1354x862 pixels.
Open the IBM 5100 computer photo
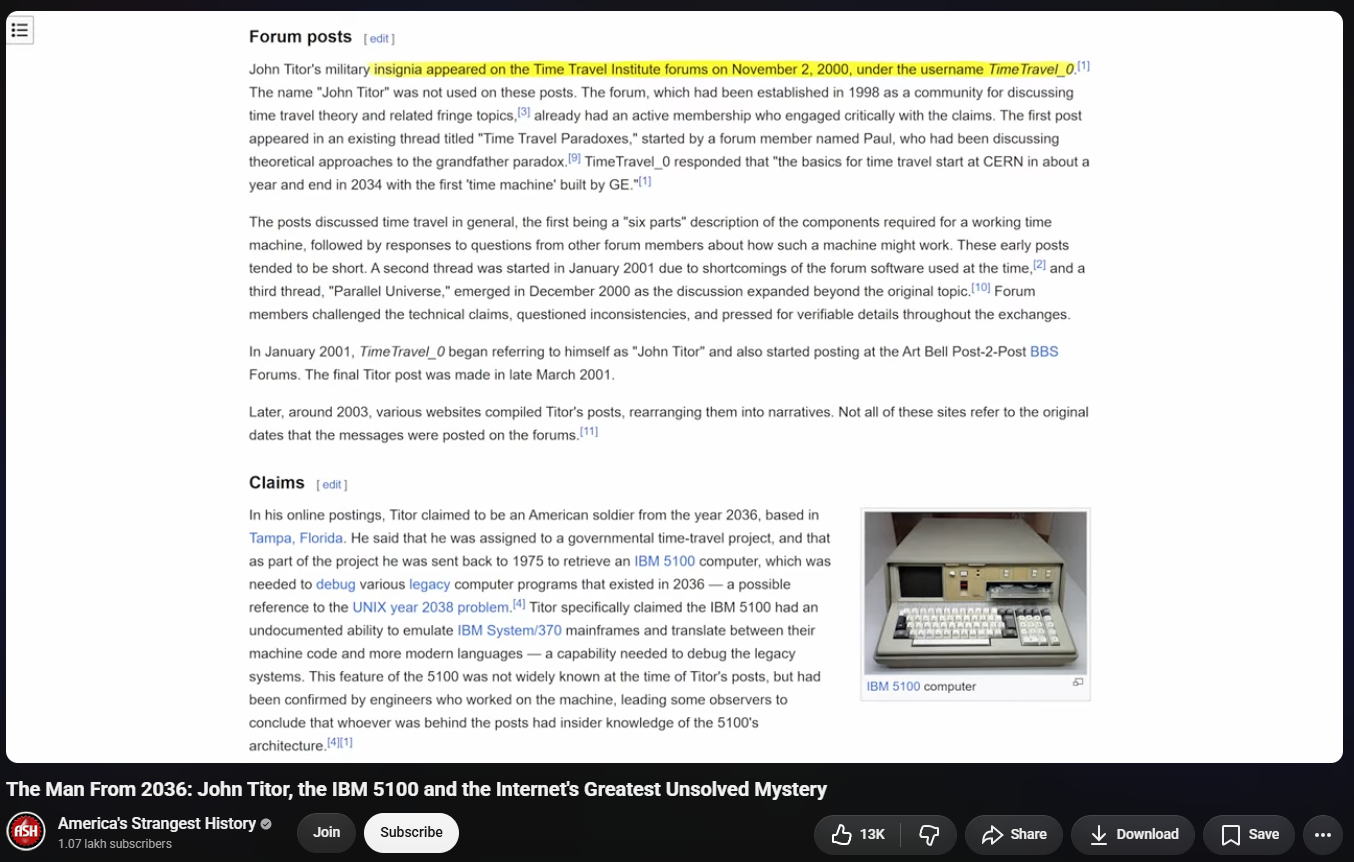[x=975, y=592]
